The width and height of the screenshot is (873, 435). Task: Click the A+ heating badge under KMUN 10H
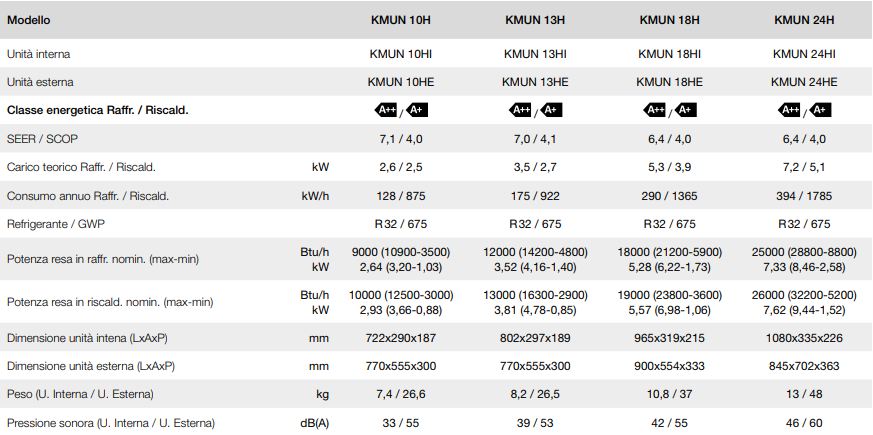point(416,110)
